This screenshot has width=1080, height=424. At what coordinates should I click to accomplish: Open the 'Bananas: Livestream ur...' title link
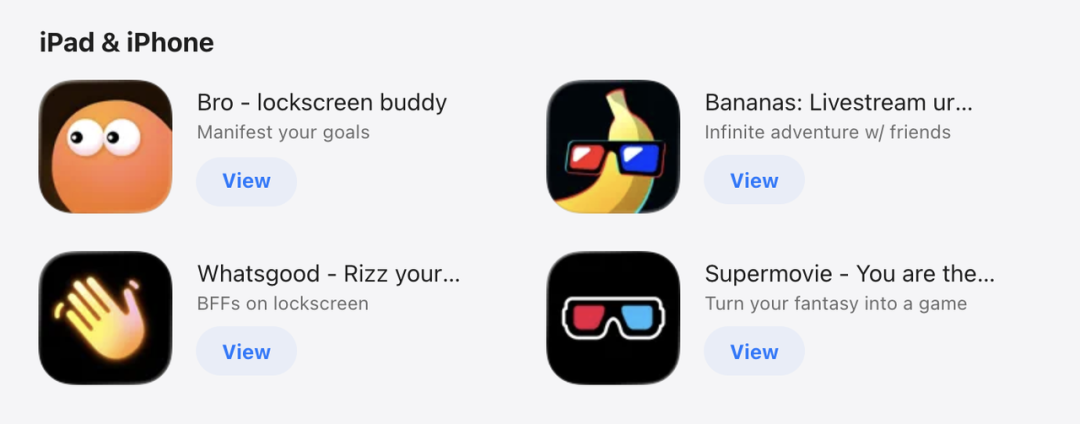tap(838, 103)
